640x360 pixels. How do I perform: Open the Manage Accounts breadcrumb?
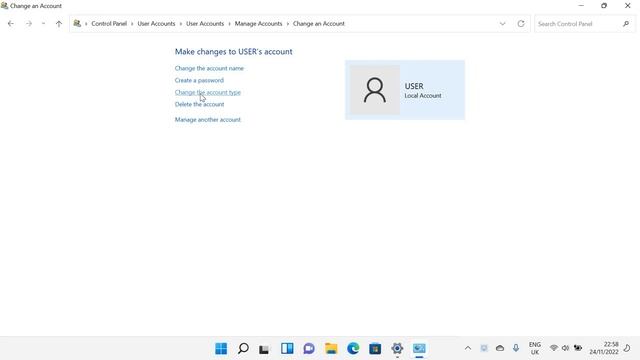[258, 24]
